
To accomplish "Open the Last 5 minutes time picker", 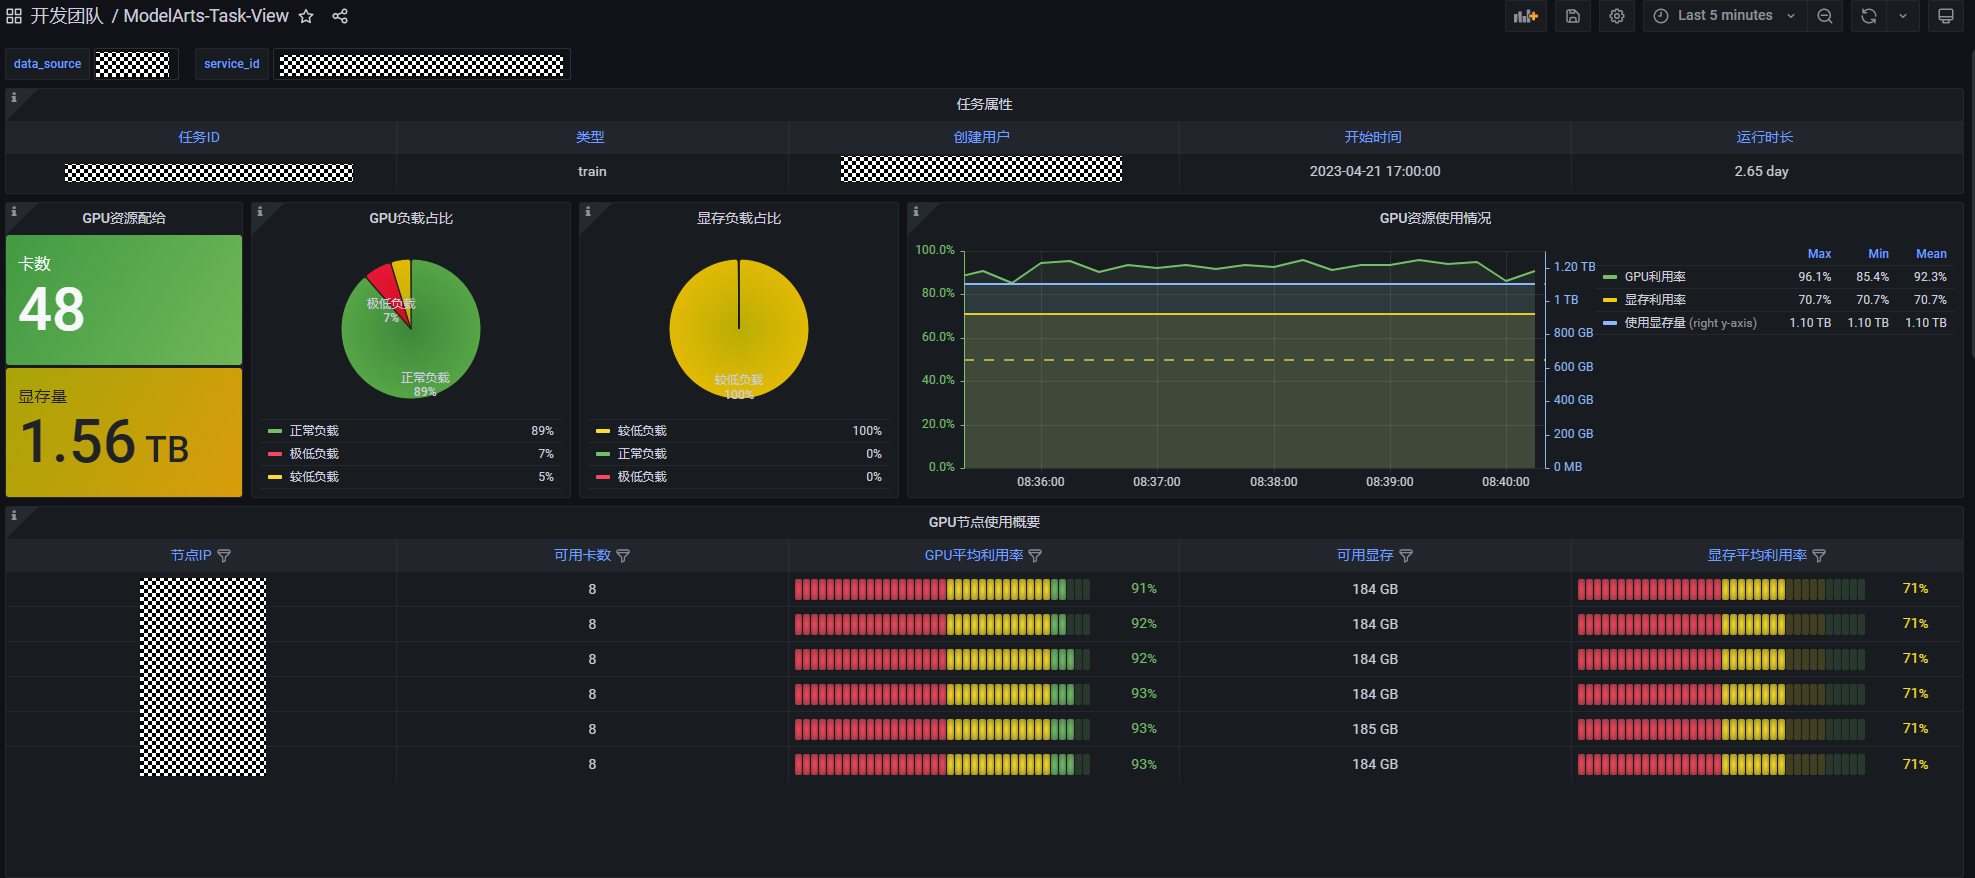I will point(1725,16).
